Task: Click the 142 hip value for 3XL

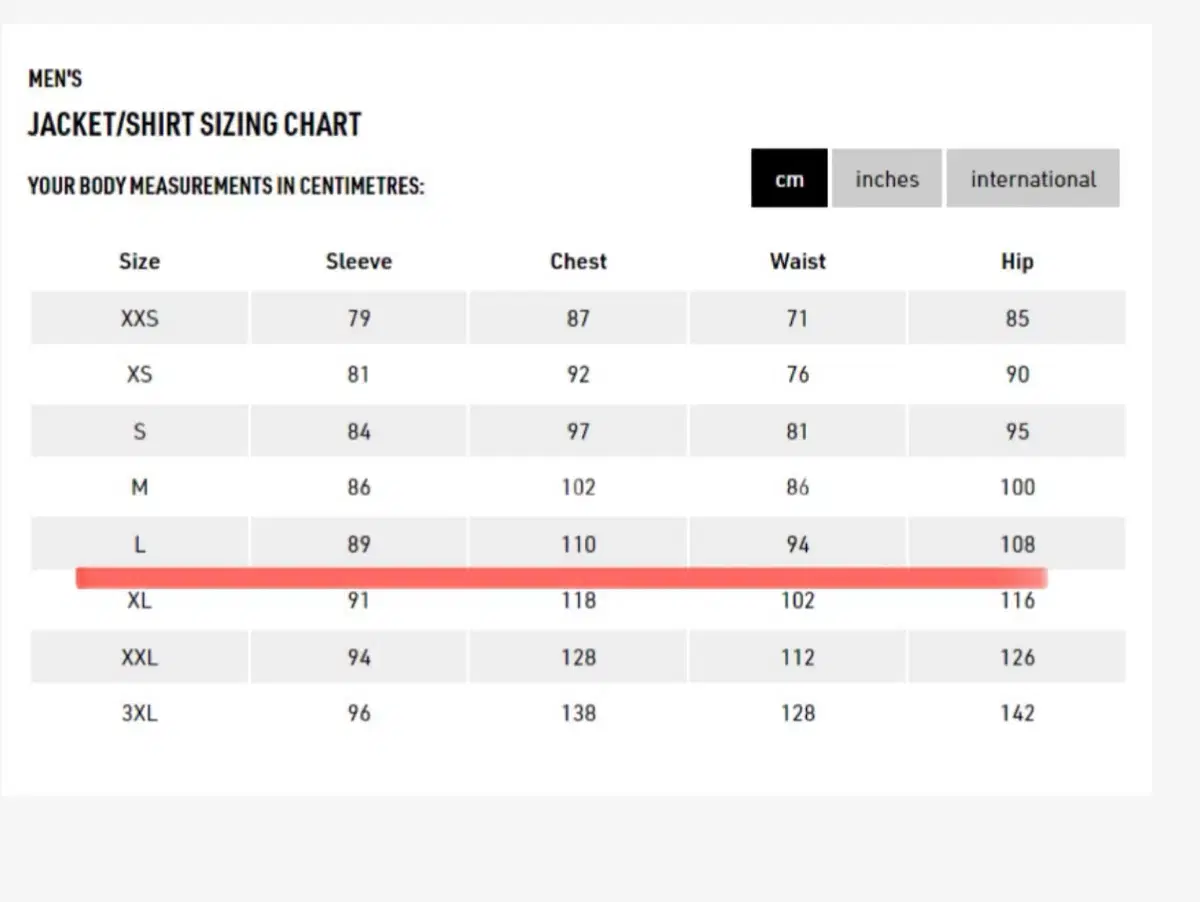Action: 1017,714
